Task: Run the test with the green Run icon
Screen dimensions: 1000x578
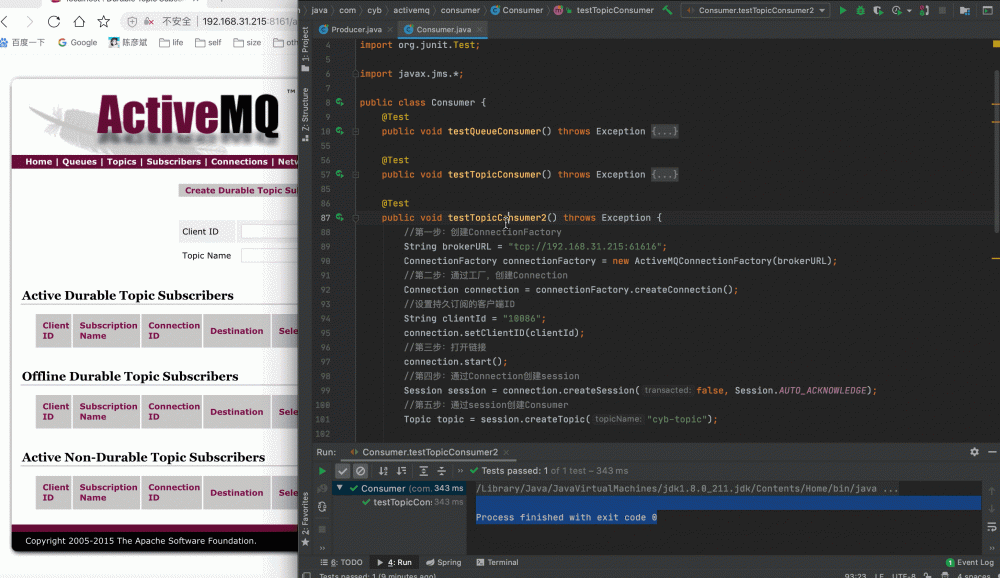Action: pyautogui.click(x=845, y=10)
